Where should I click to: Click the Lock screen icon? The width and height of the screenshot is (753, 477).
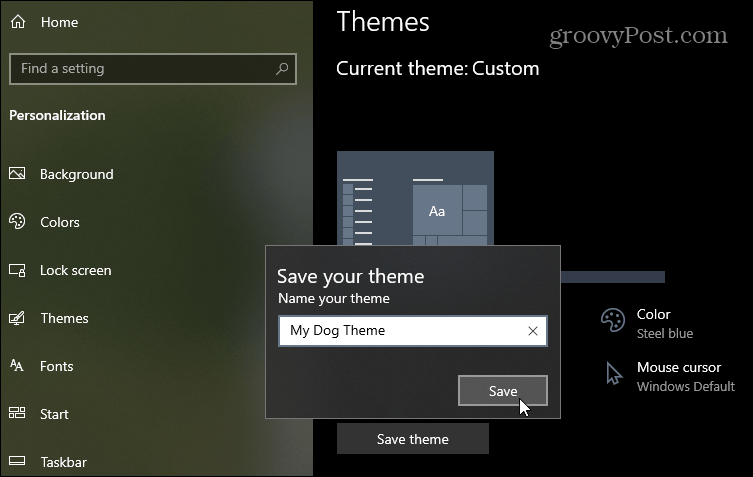pos(17,270)
